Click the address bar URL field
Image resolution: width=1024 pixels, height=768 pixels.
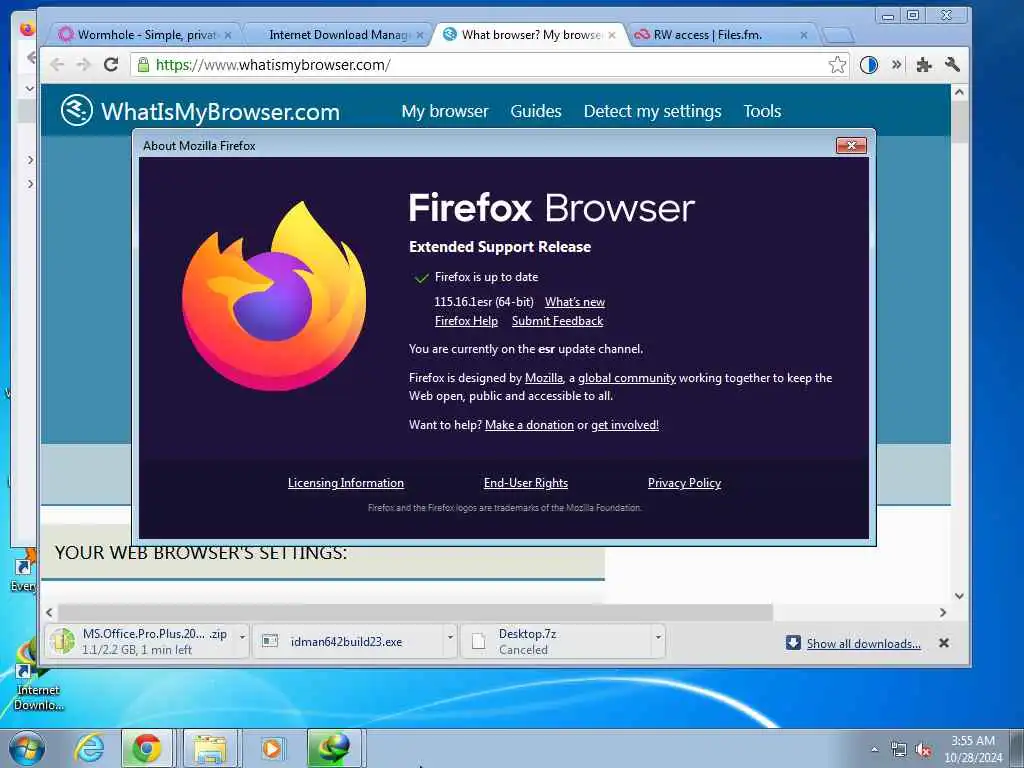[490, 65]
